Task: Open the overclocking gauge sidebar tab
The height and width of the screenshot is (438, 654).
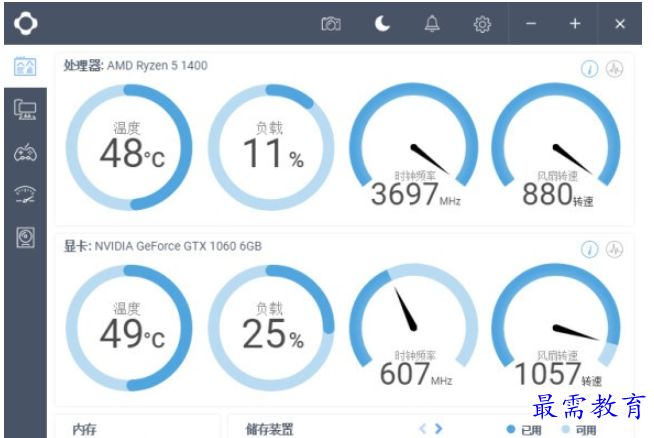Action: click(x=25, y=194)
